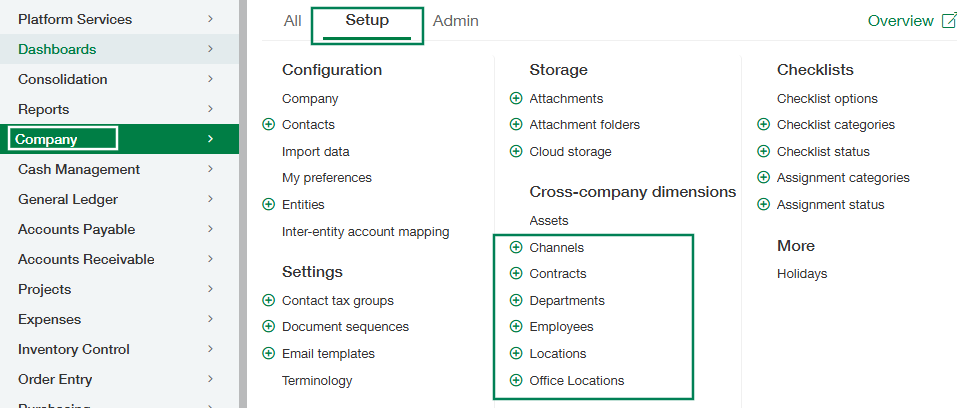Open the Terminology setting

pyautogui.click(x=317, y=381)
